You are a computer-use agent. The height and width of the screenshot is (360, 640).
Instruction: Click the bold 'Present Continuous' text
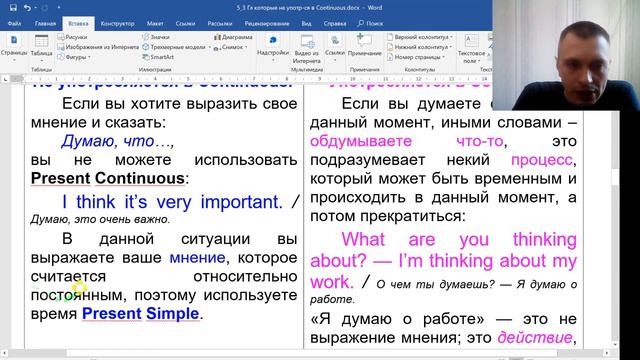[x=108, y=179]
